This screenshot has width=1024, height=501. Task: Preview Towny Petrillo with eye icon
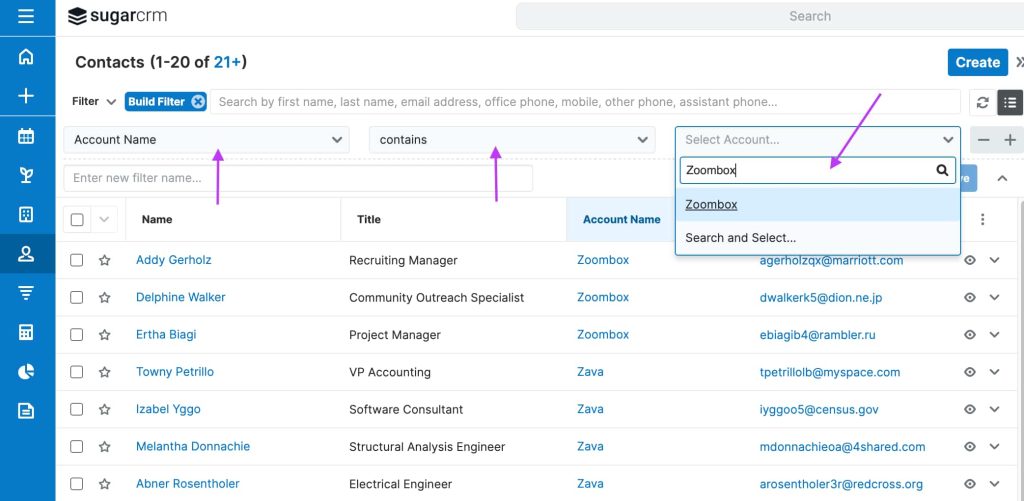[970, 372]
